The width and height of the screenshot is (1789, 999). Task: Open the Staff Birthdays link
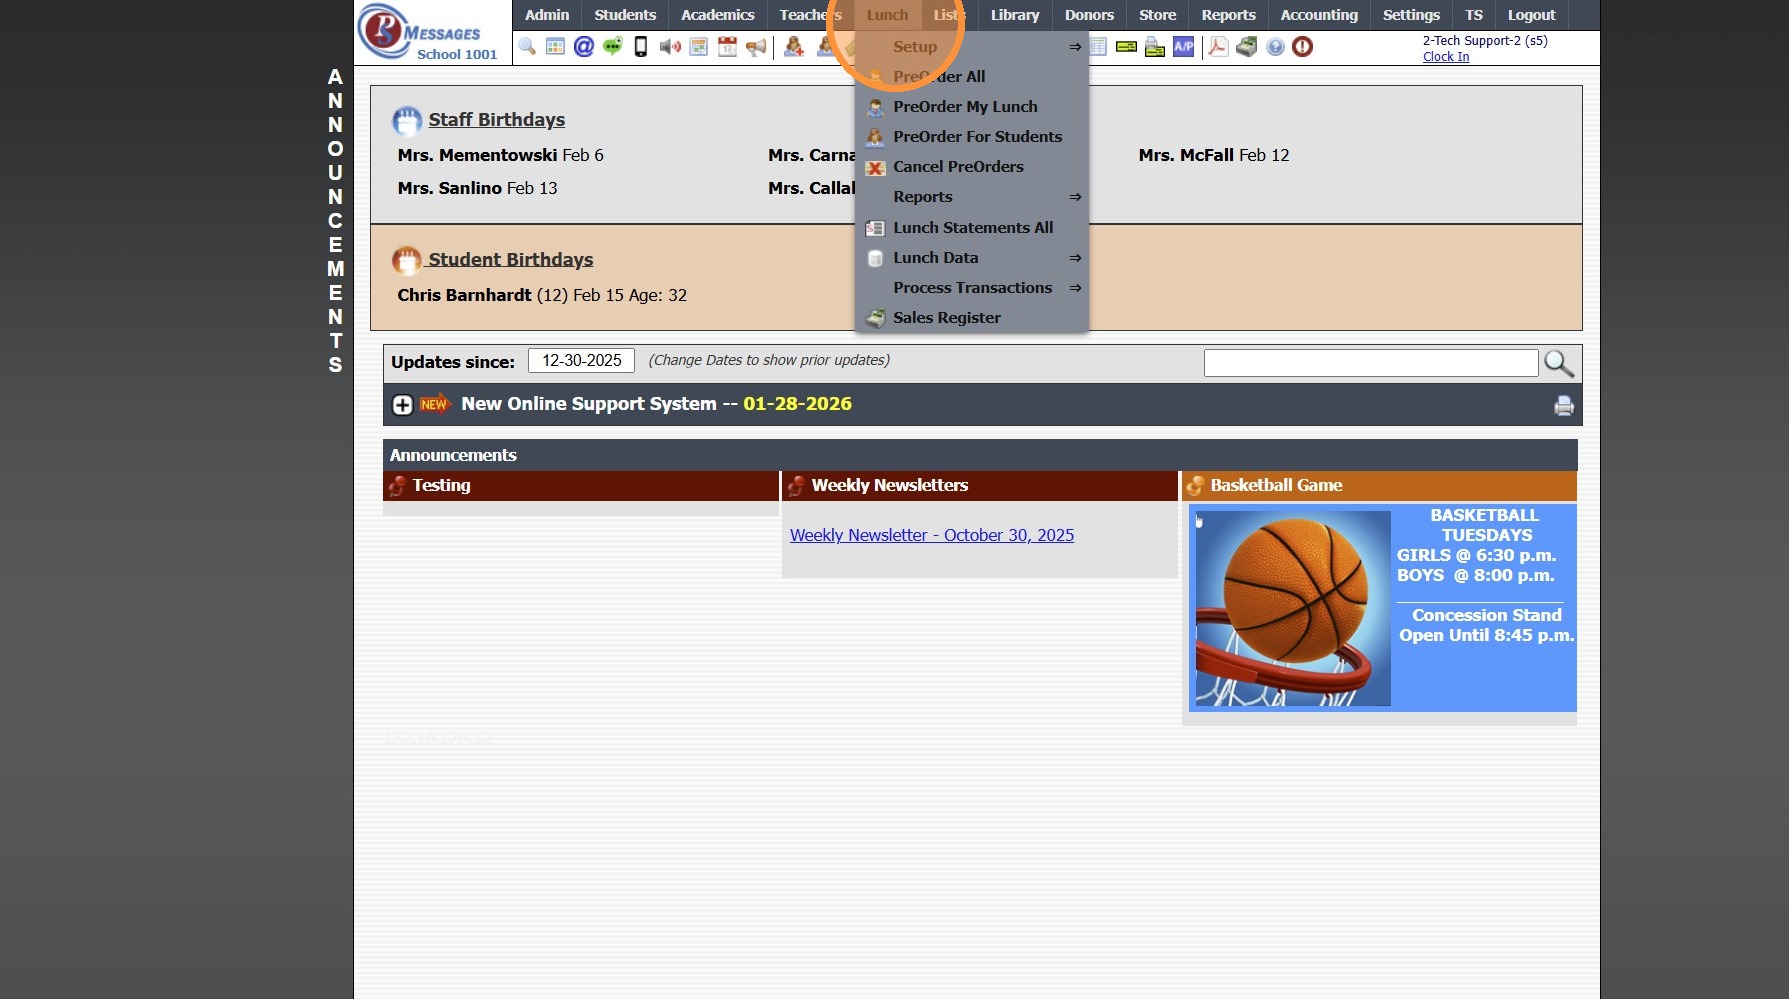click(x=497, y=120)
